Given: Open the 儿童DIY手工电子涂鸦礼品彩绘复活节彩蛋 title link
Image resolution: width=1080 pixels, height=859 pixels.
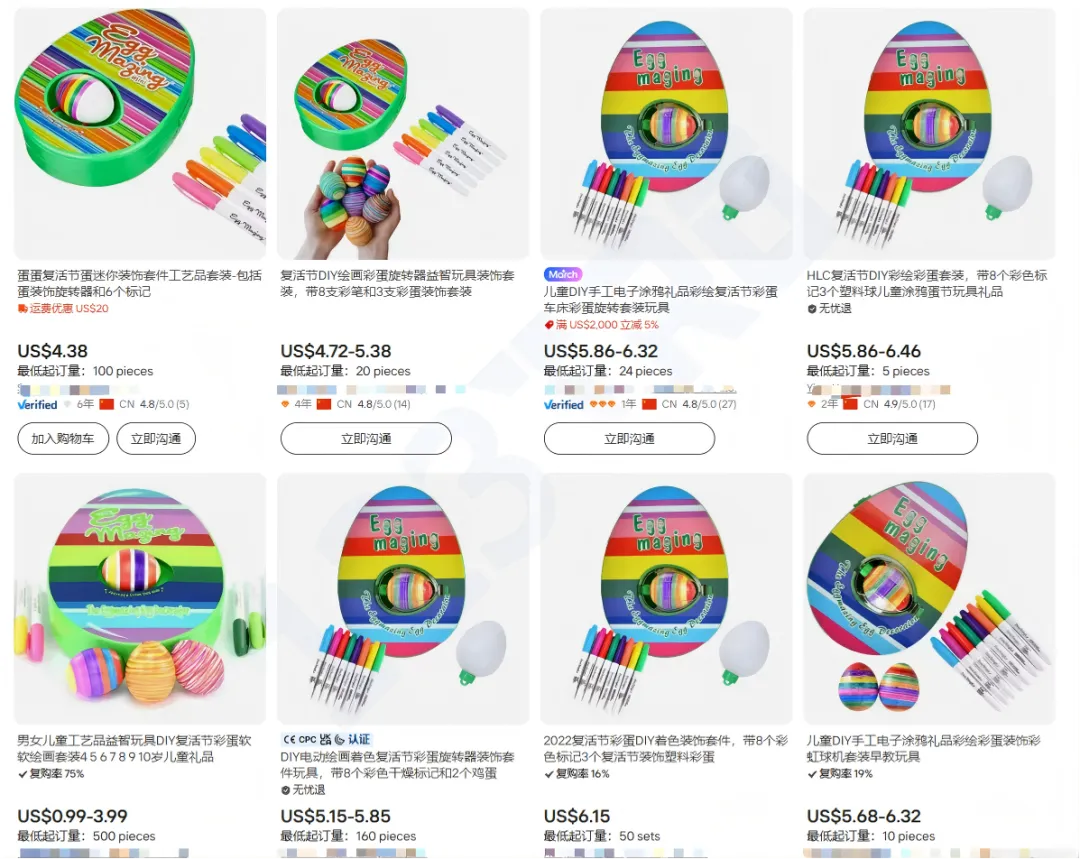Looking at the screenshot, I should 661,300.
